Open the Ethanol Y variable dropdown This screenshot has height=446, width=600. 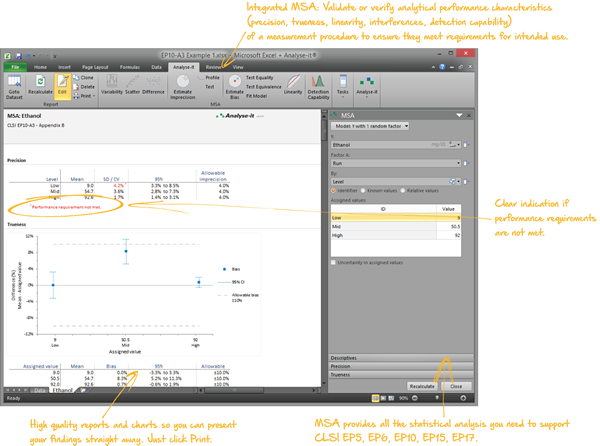[x=458, y=145]
